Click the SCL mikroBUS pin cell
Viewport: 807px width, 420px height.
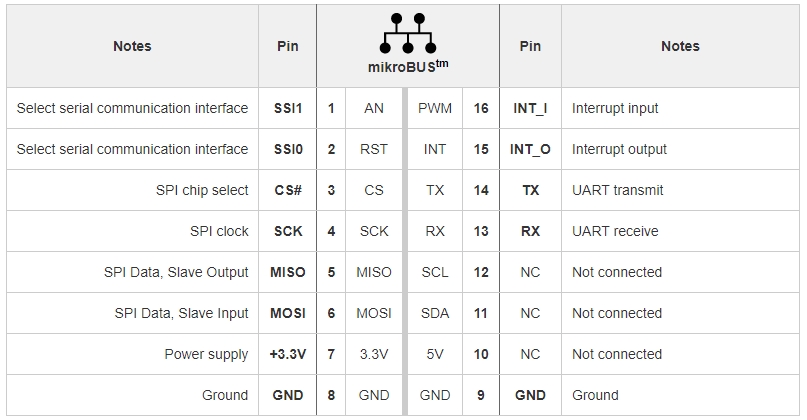pyautogui.click(x=435, y=272)
